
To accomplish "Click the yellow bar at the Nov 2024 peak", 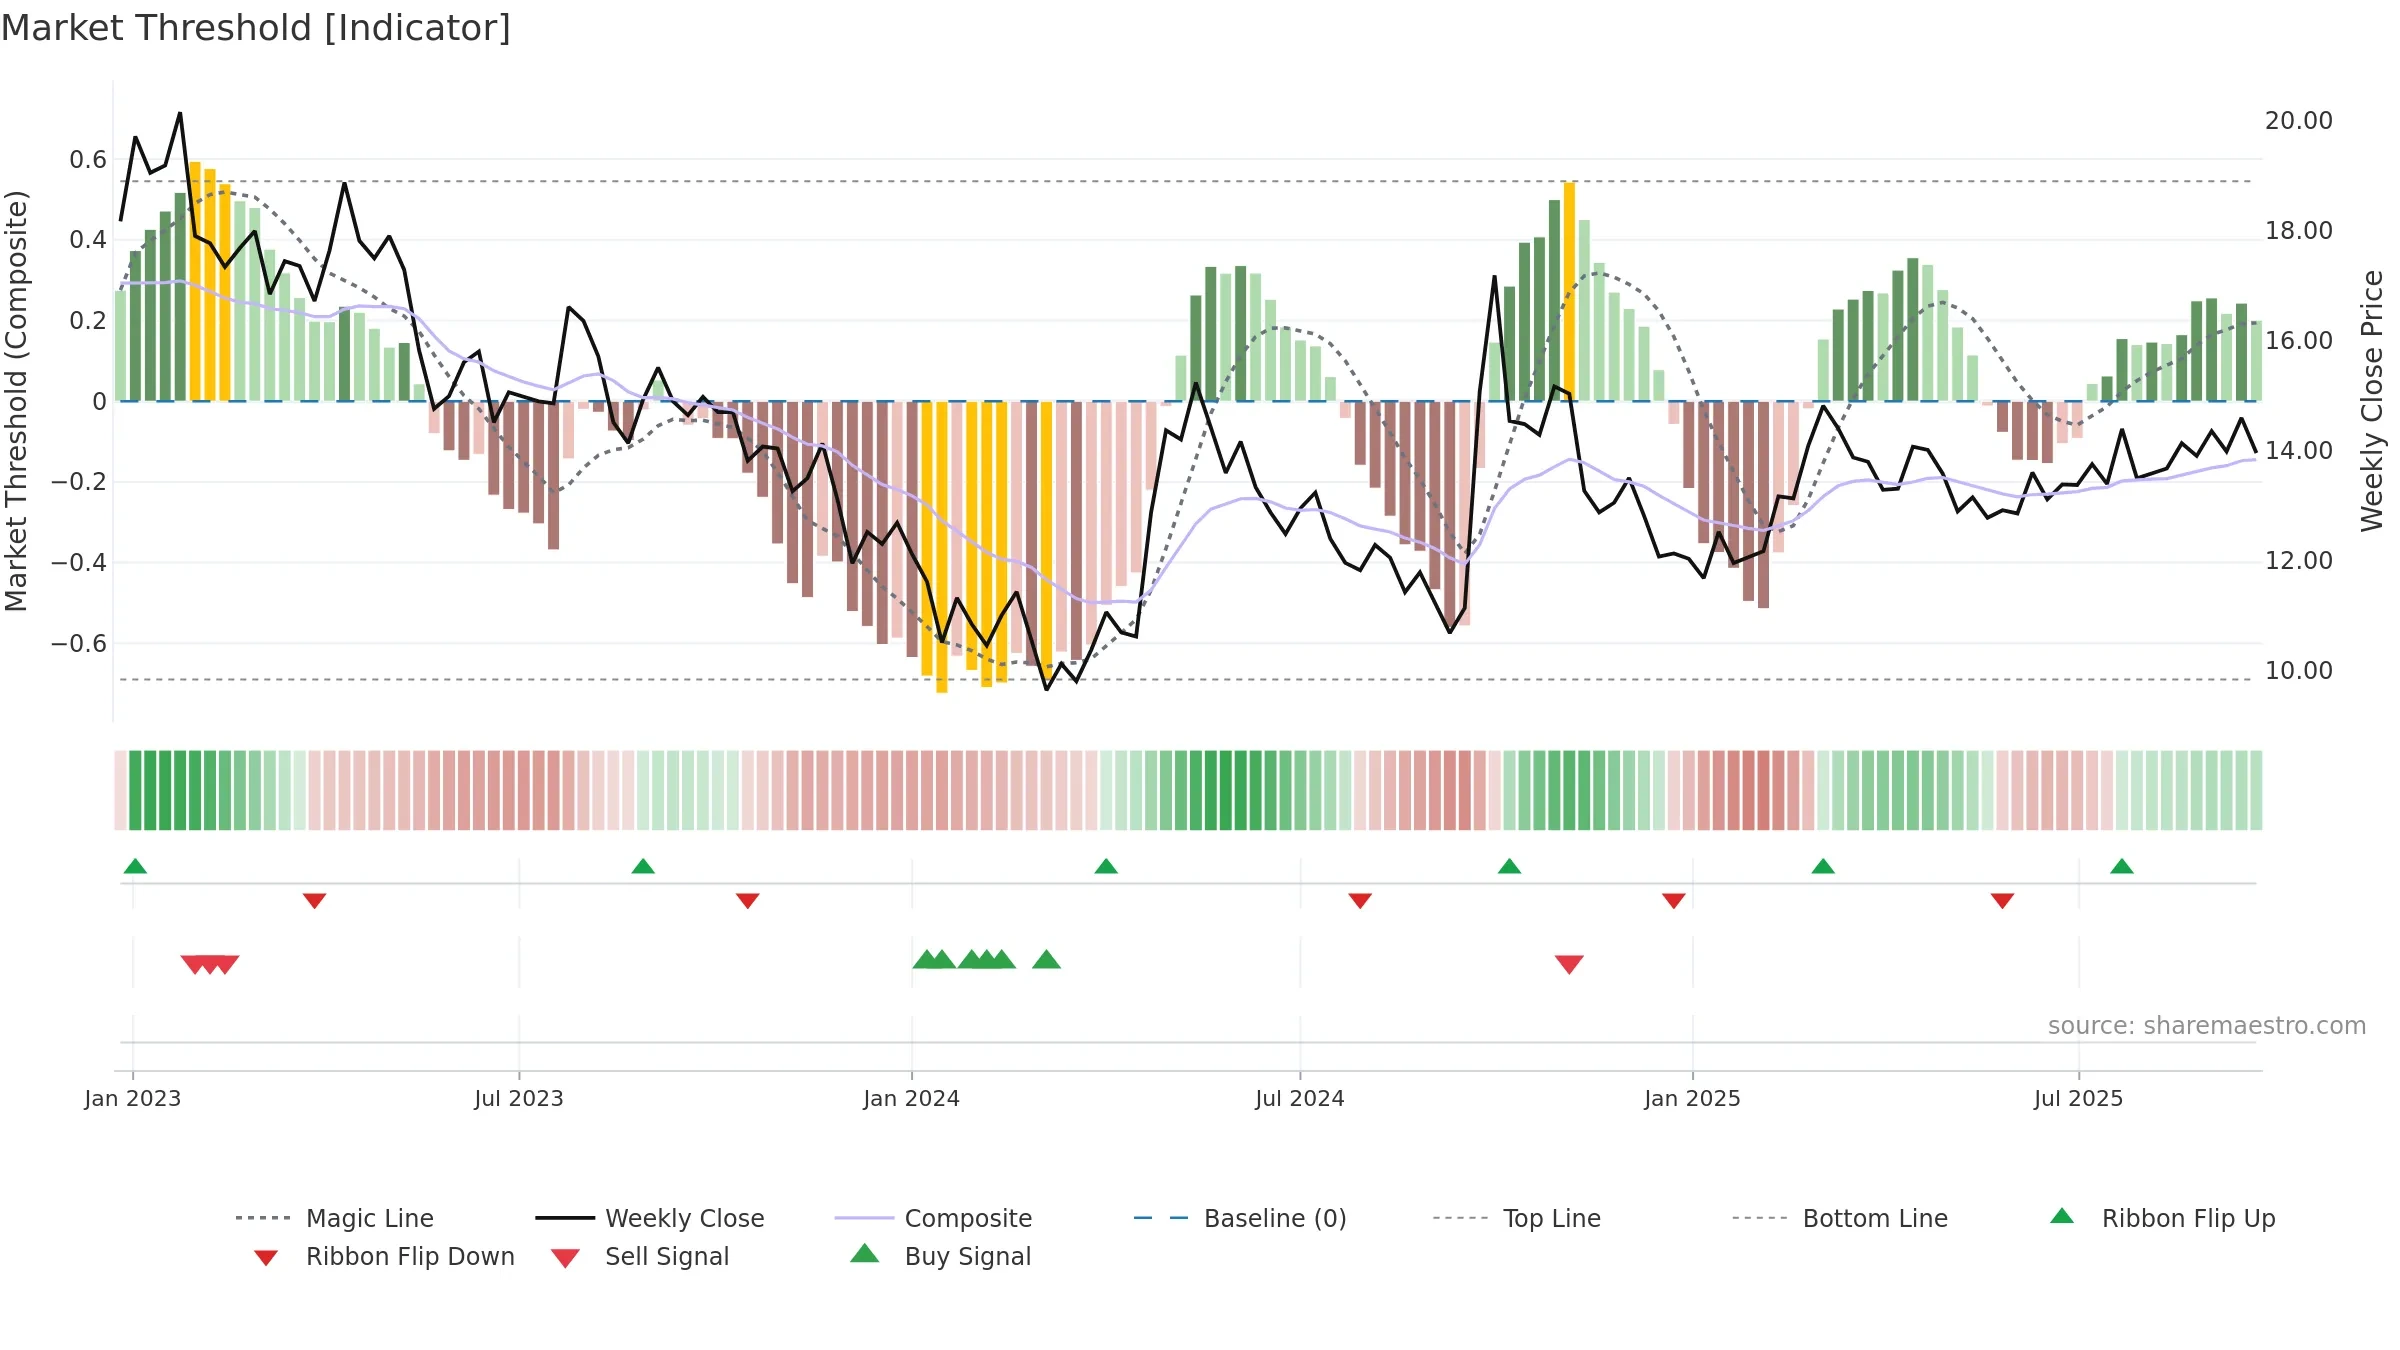I will 1569,291.
